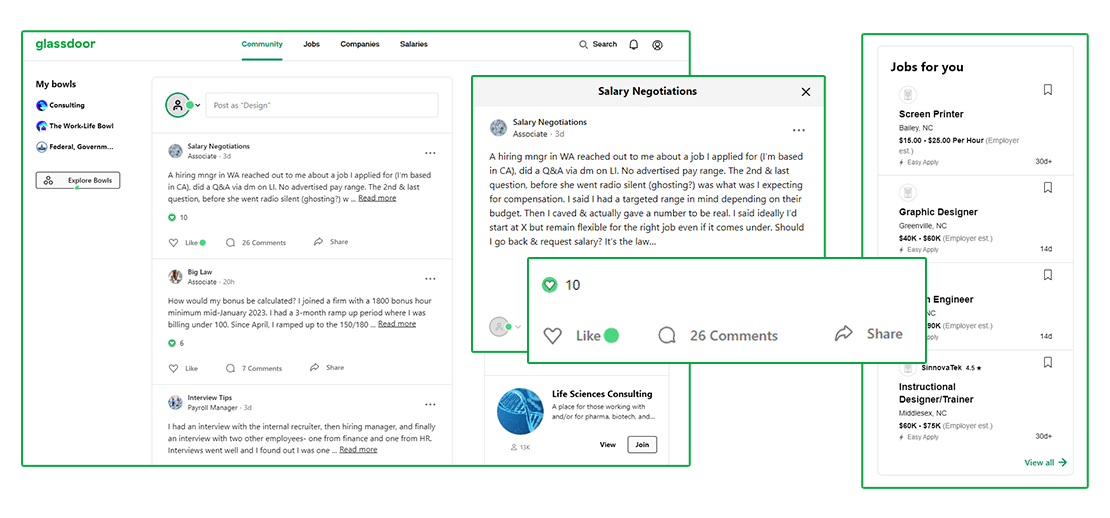Expand the post-as identity dropdown in feed
The image size is (1110, 518).
[x=198, y=105]
